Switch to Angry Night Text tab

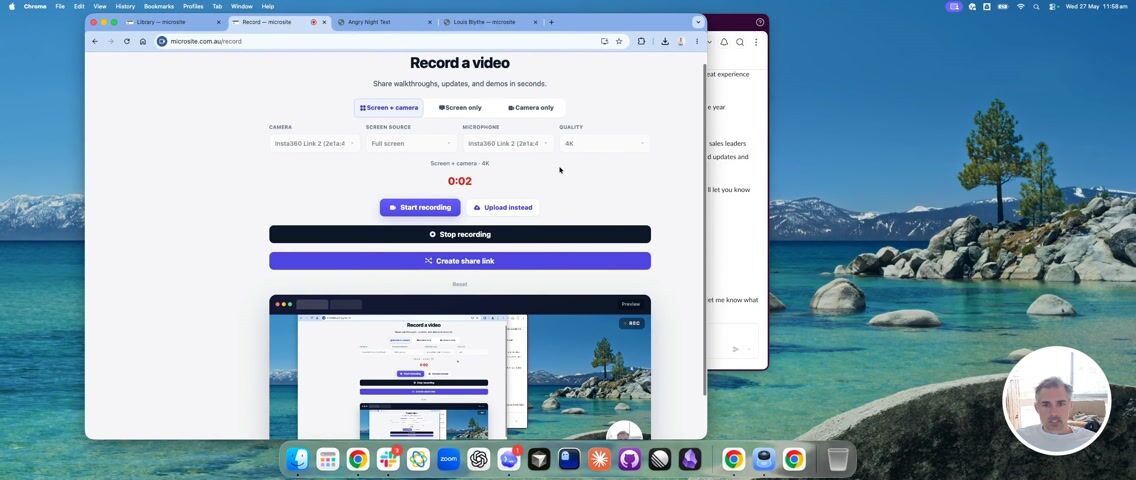[382, 22]
